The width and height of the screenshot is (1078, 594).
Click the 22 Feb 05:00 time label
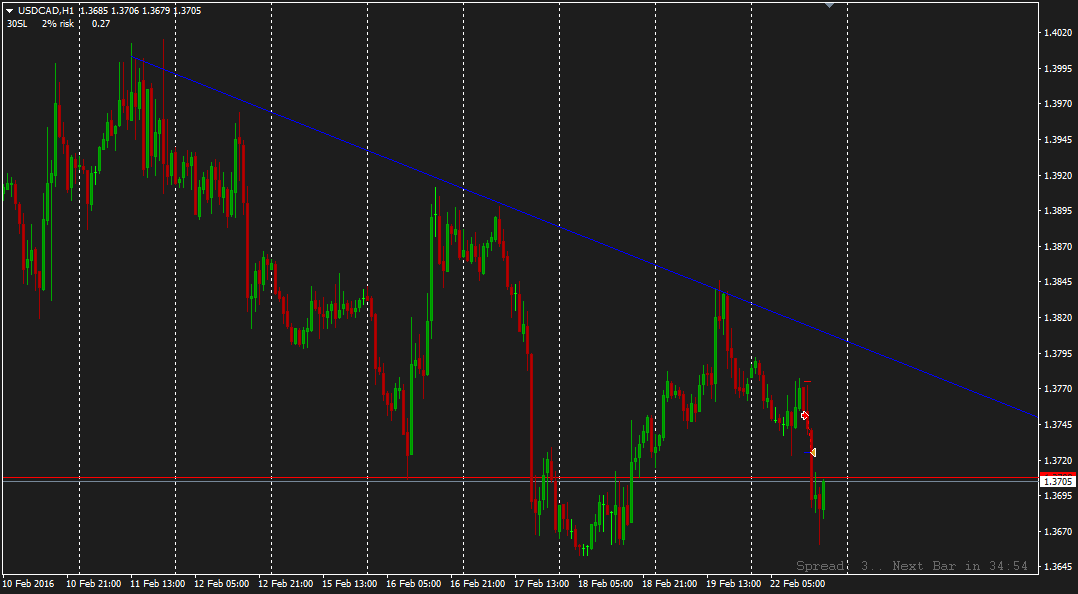click(x=798, y=584)
